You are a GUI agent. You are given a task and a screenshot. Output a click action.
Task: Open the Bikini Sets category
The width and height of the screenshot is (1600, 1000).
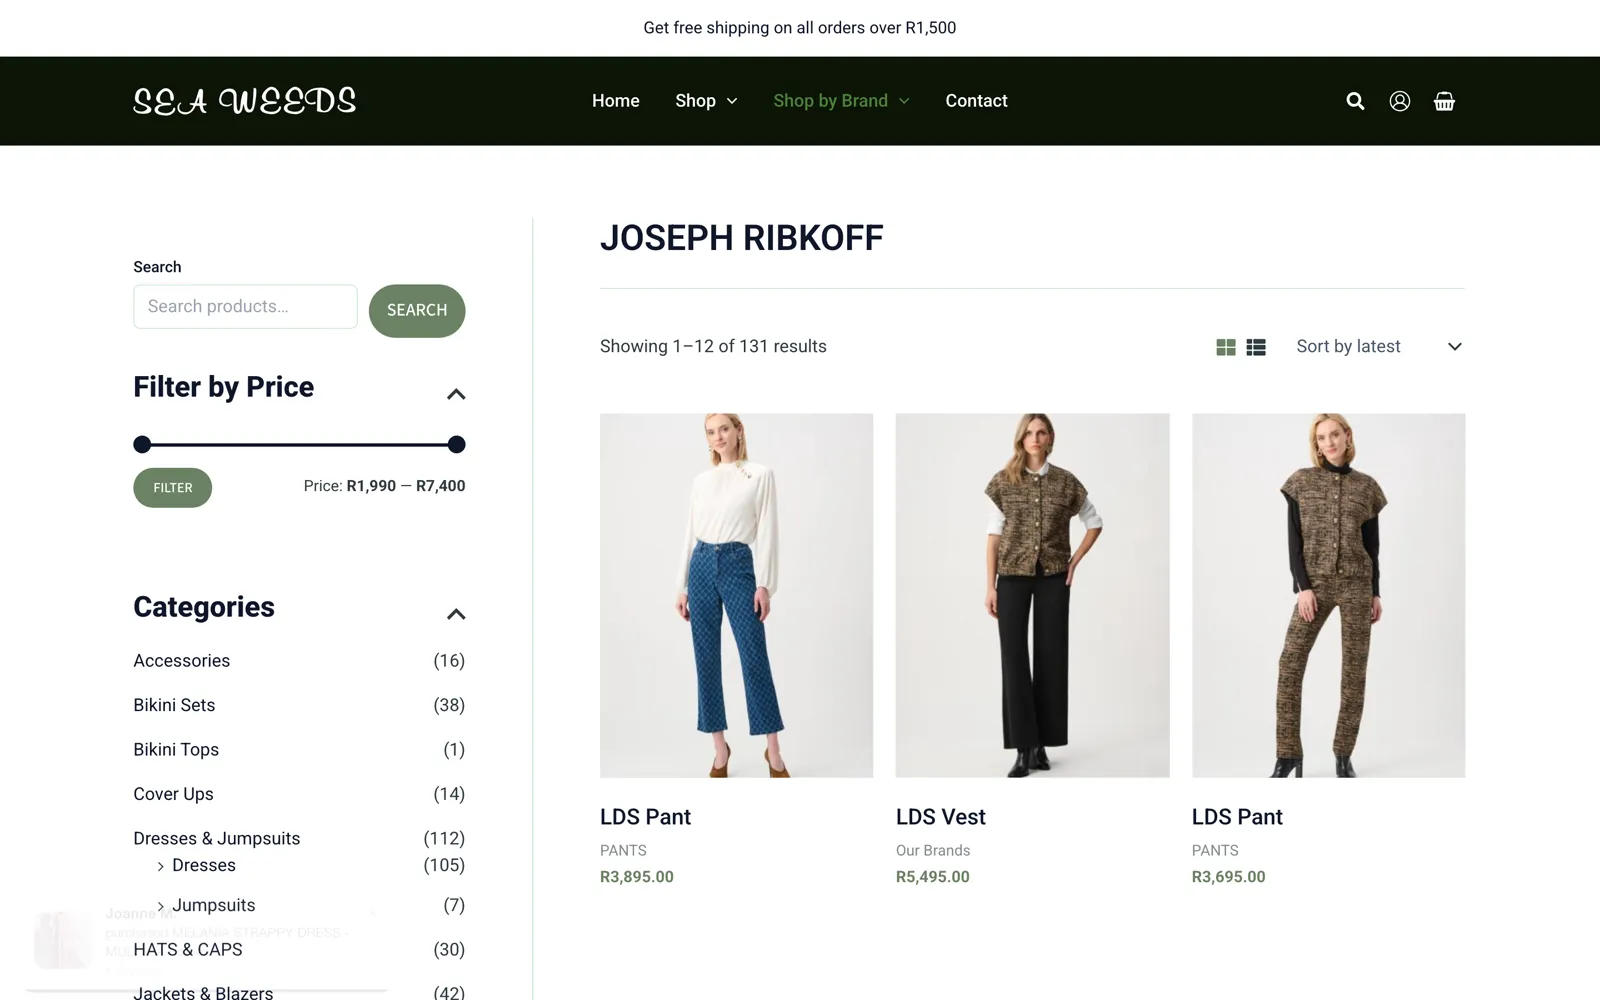tap(174, 705)
